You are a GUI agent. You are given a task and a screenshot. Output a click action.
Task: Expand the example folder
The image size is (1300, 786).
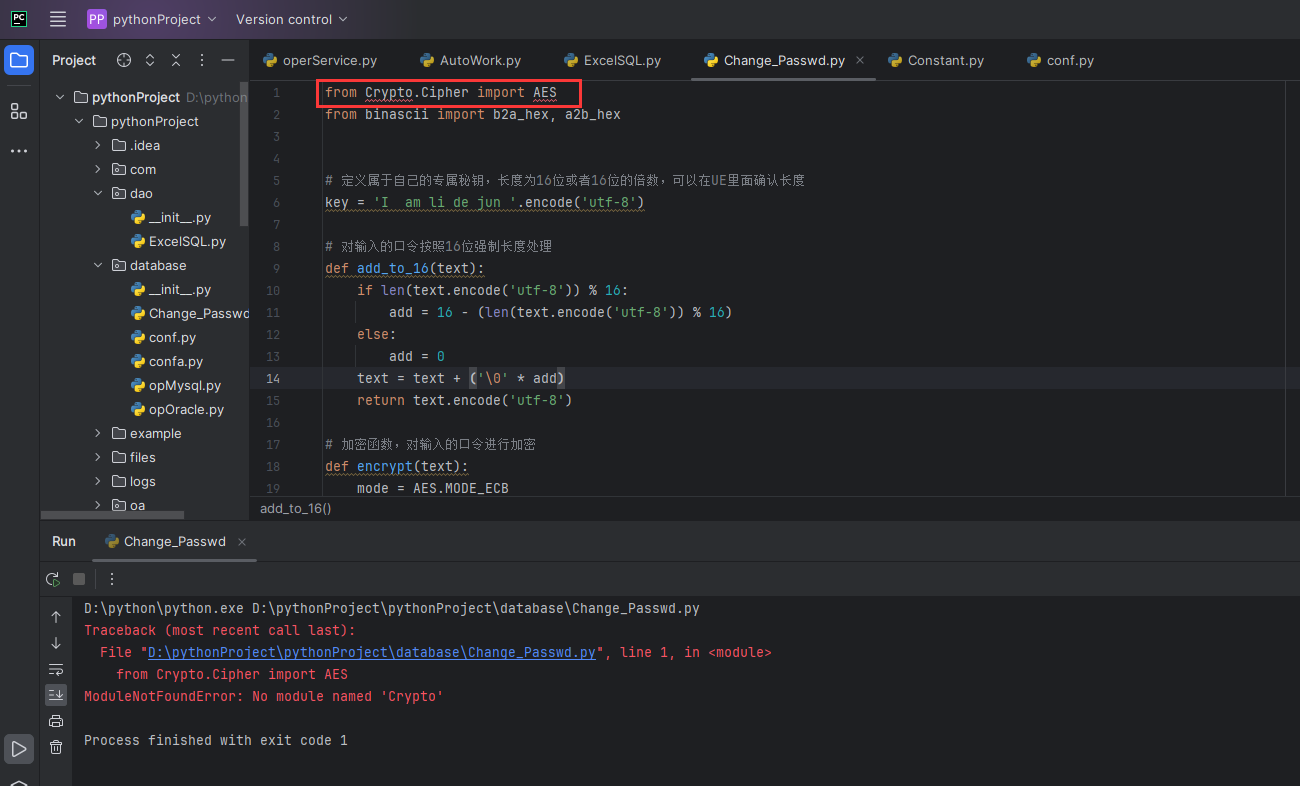98,433
